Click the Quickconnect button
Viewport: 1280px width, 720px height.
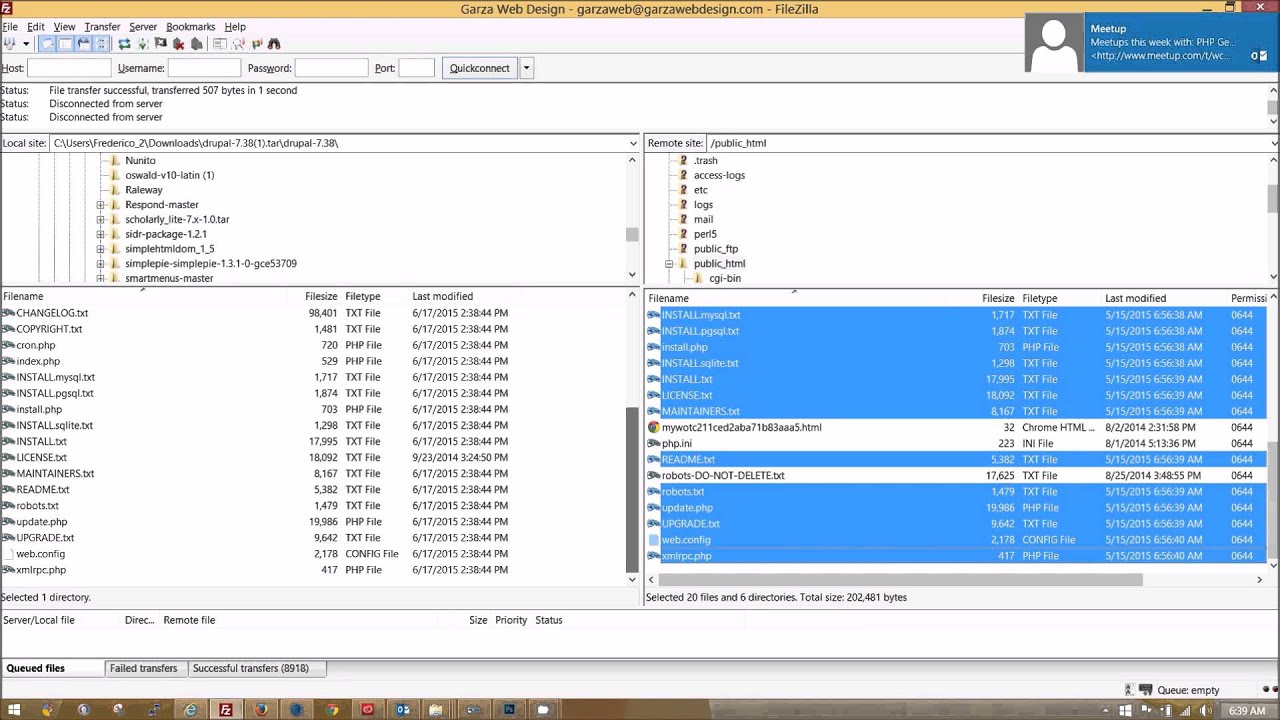[480, 68]
